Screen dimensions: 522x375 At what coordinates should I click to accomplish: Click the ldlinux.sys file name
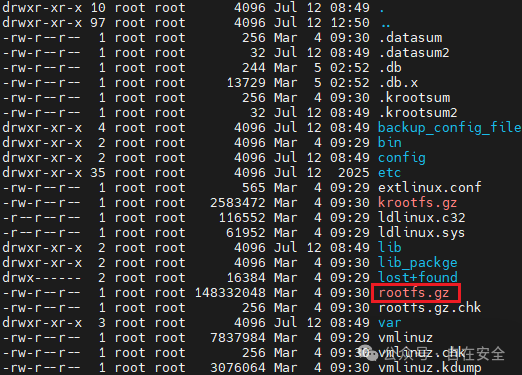[x=422, y=233]
